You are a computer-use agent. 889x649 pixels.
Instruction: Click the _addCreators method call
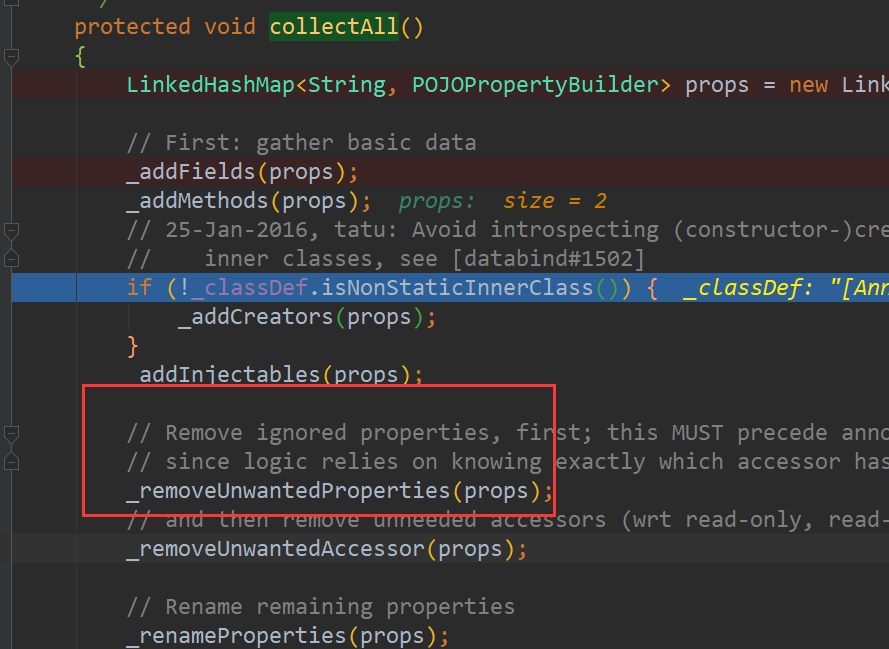[x=255, y=317]
